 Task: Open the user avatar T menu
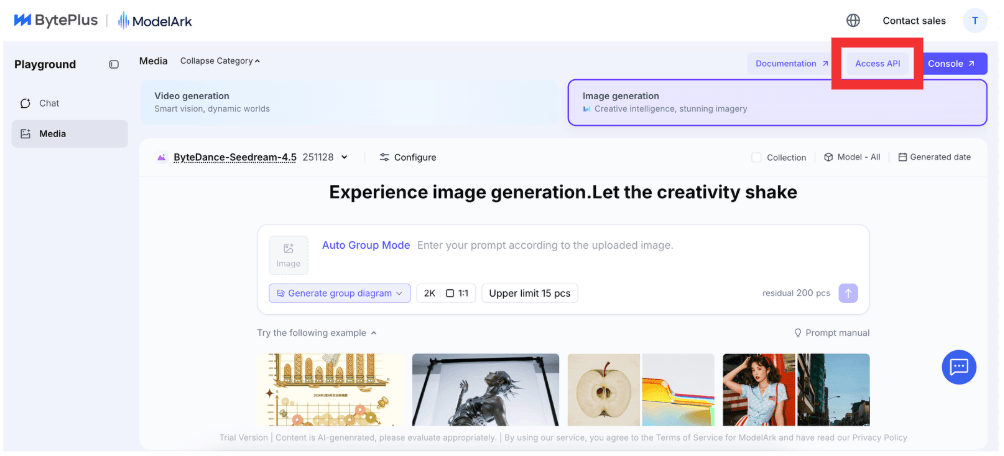point(974,20)
